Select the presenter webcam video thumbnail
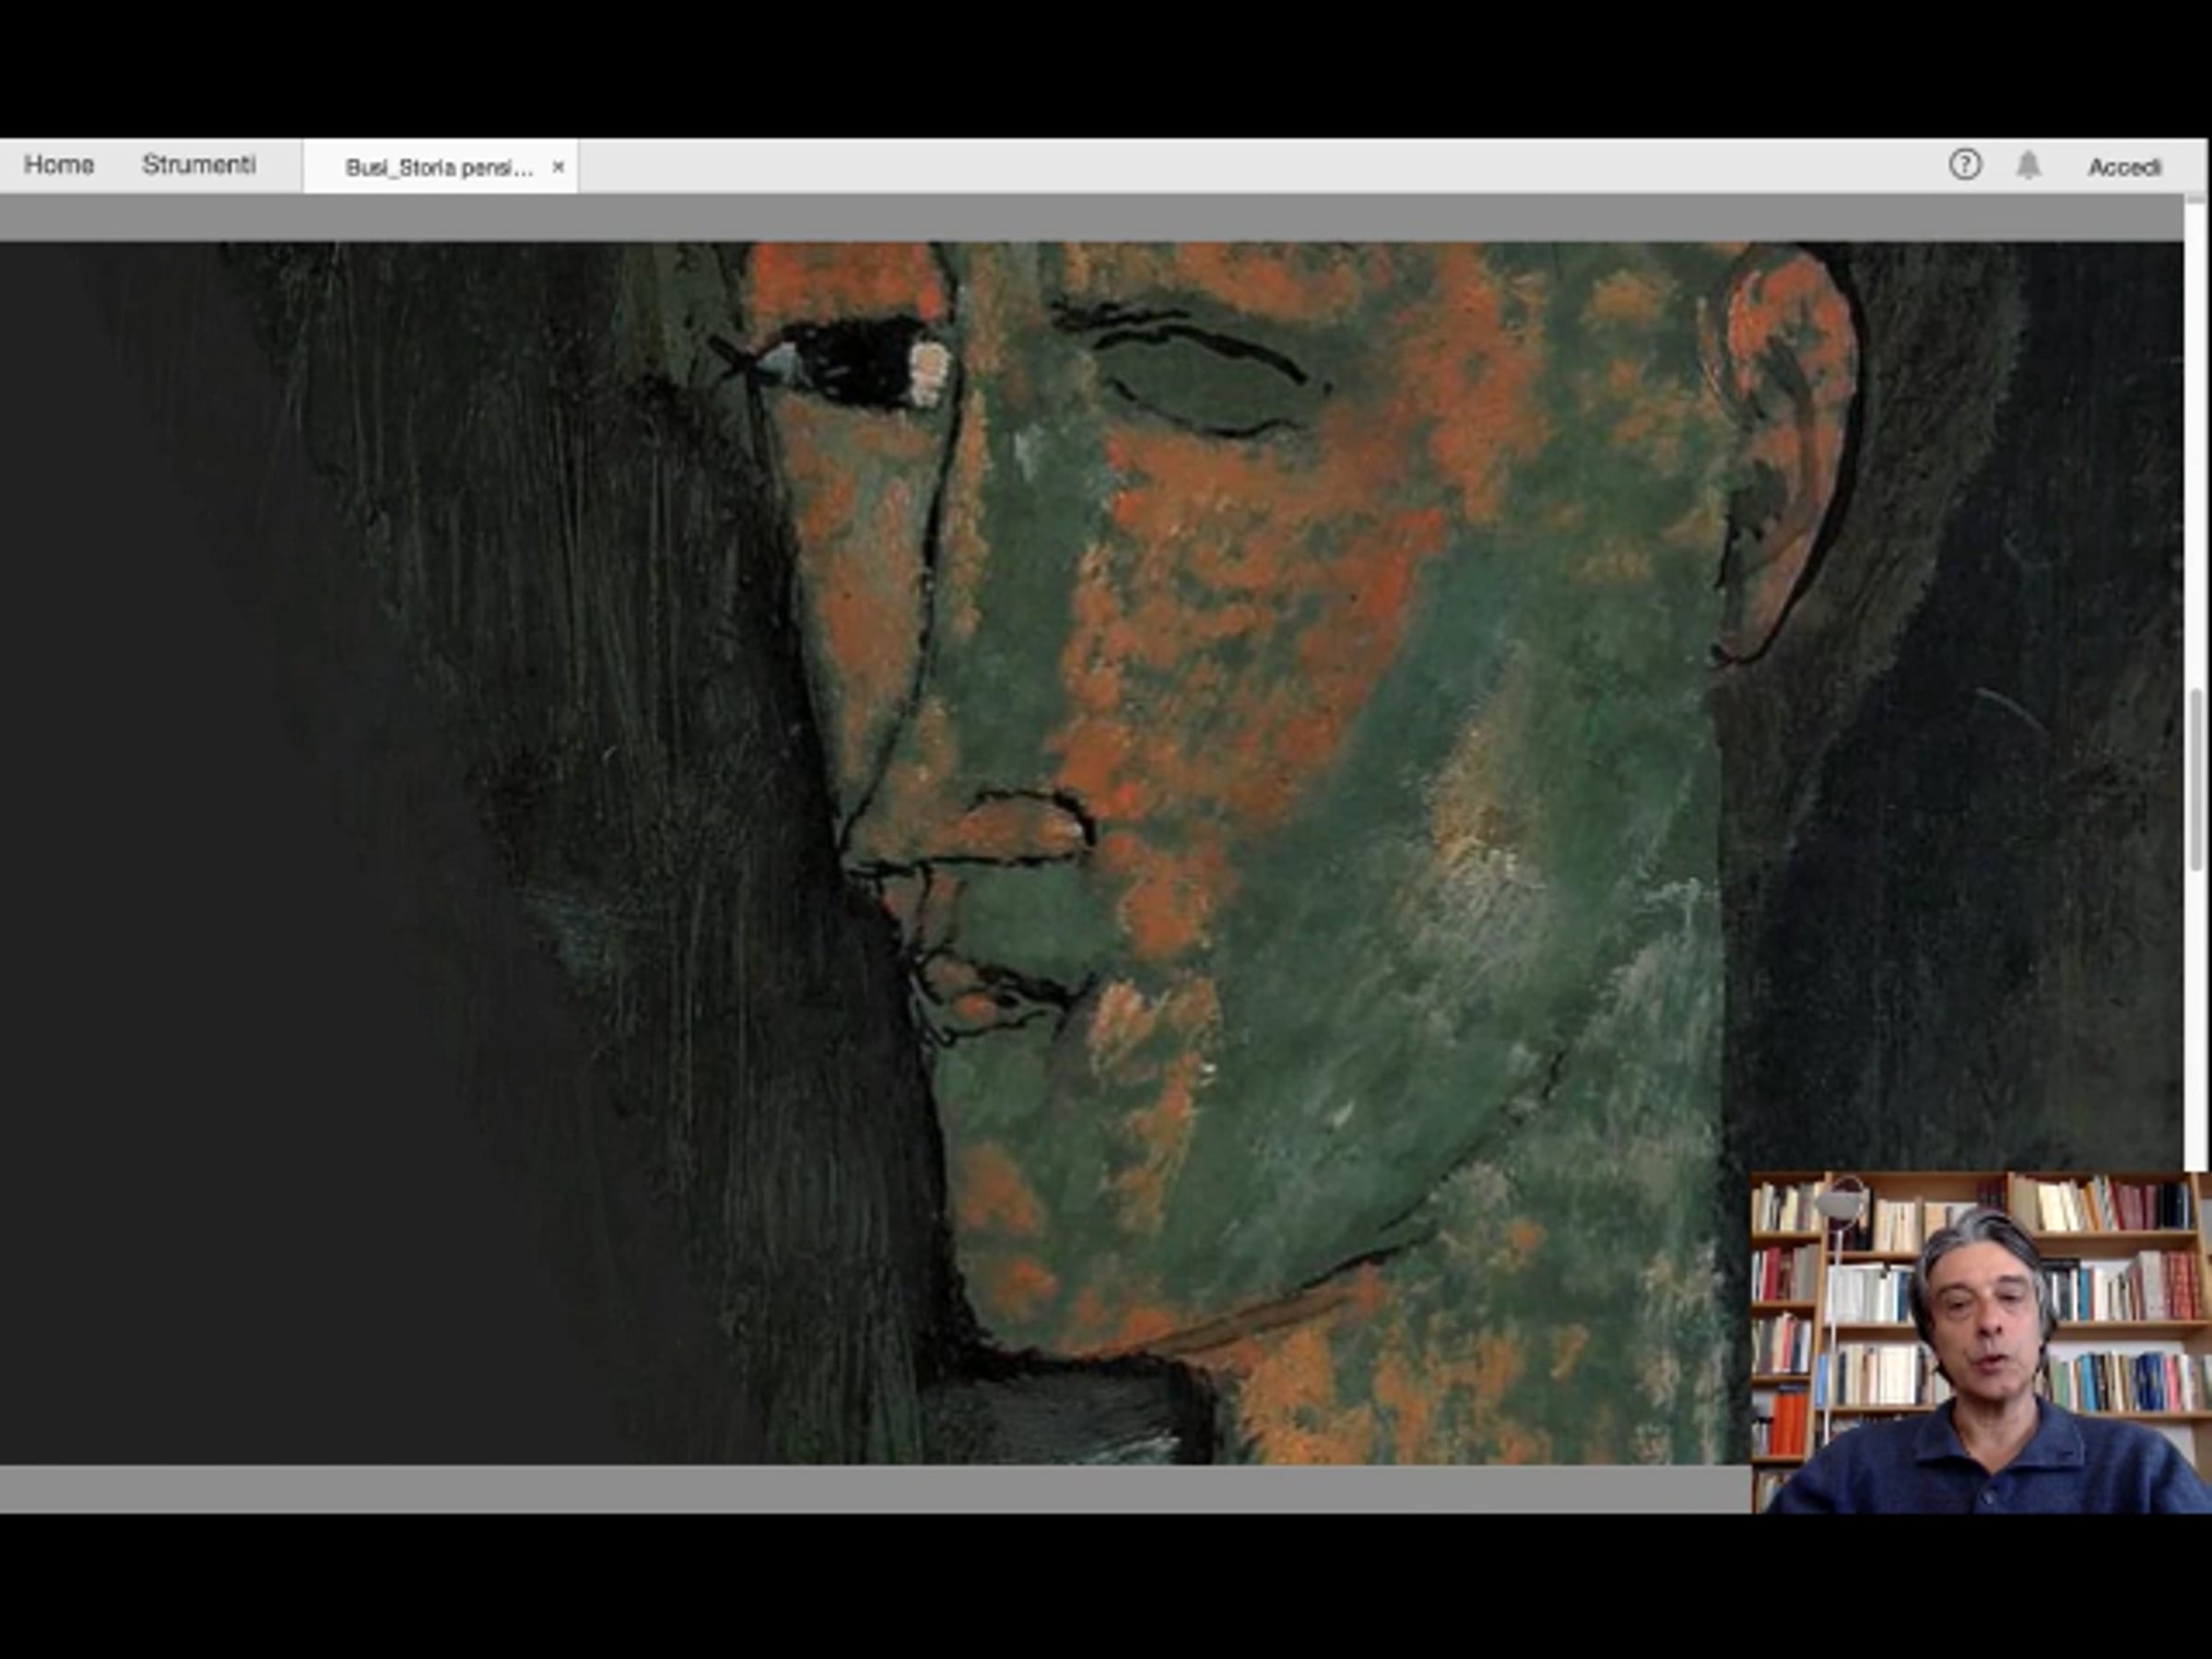The height and width of the screenshot is (1659, 2212). 1981,1343
